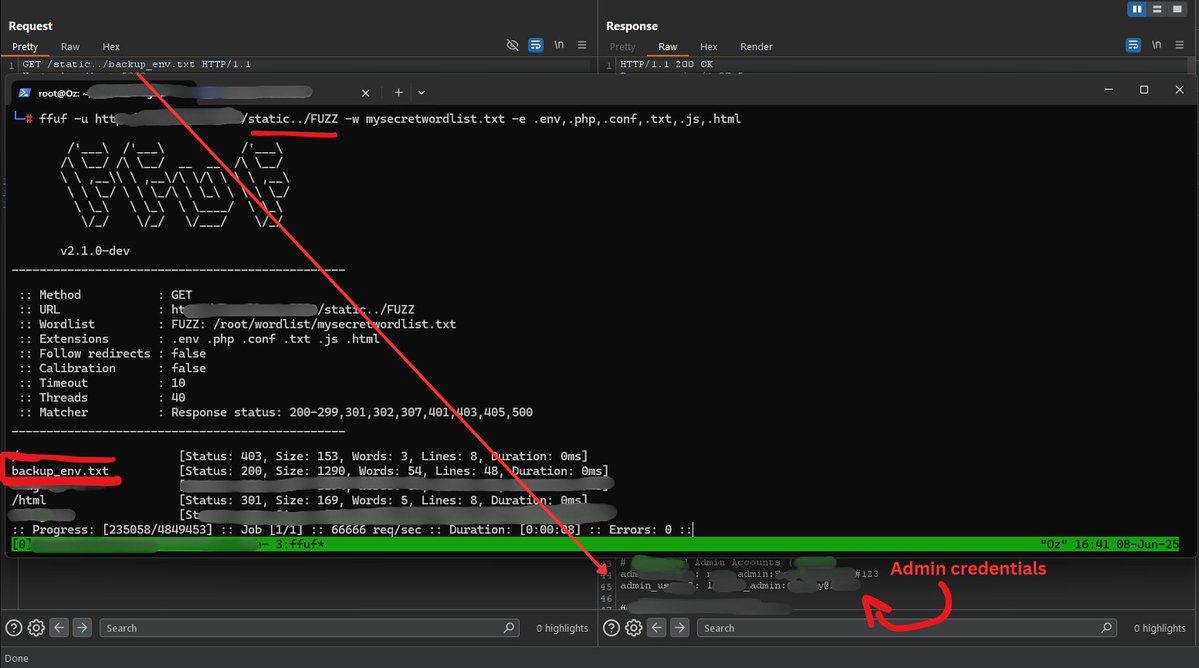The height and width of the screenshot is (668, 1199).
Task: Open Request search help icon
Action: 14,627
